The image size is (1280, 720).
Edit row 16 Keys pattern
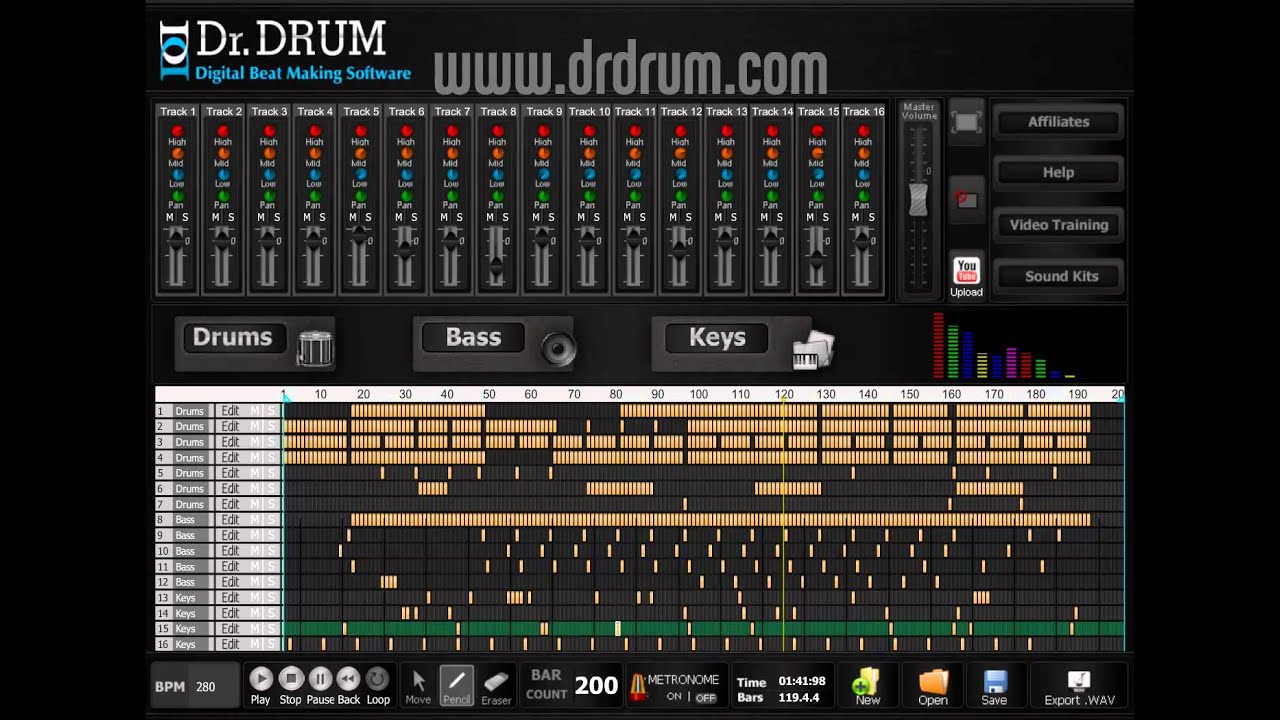point(230,645)
